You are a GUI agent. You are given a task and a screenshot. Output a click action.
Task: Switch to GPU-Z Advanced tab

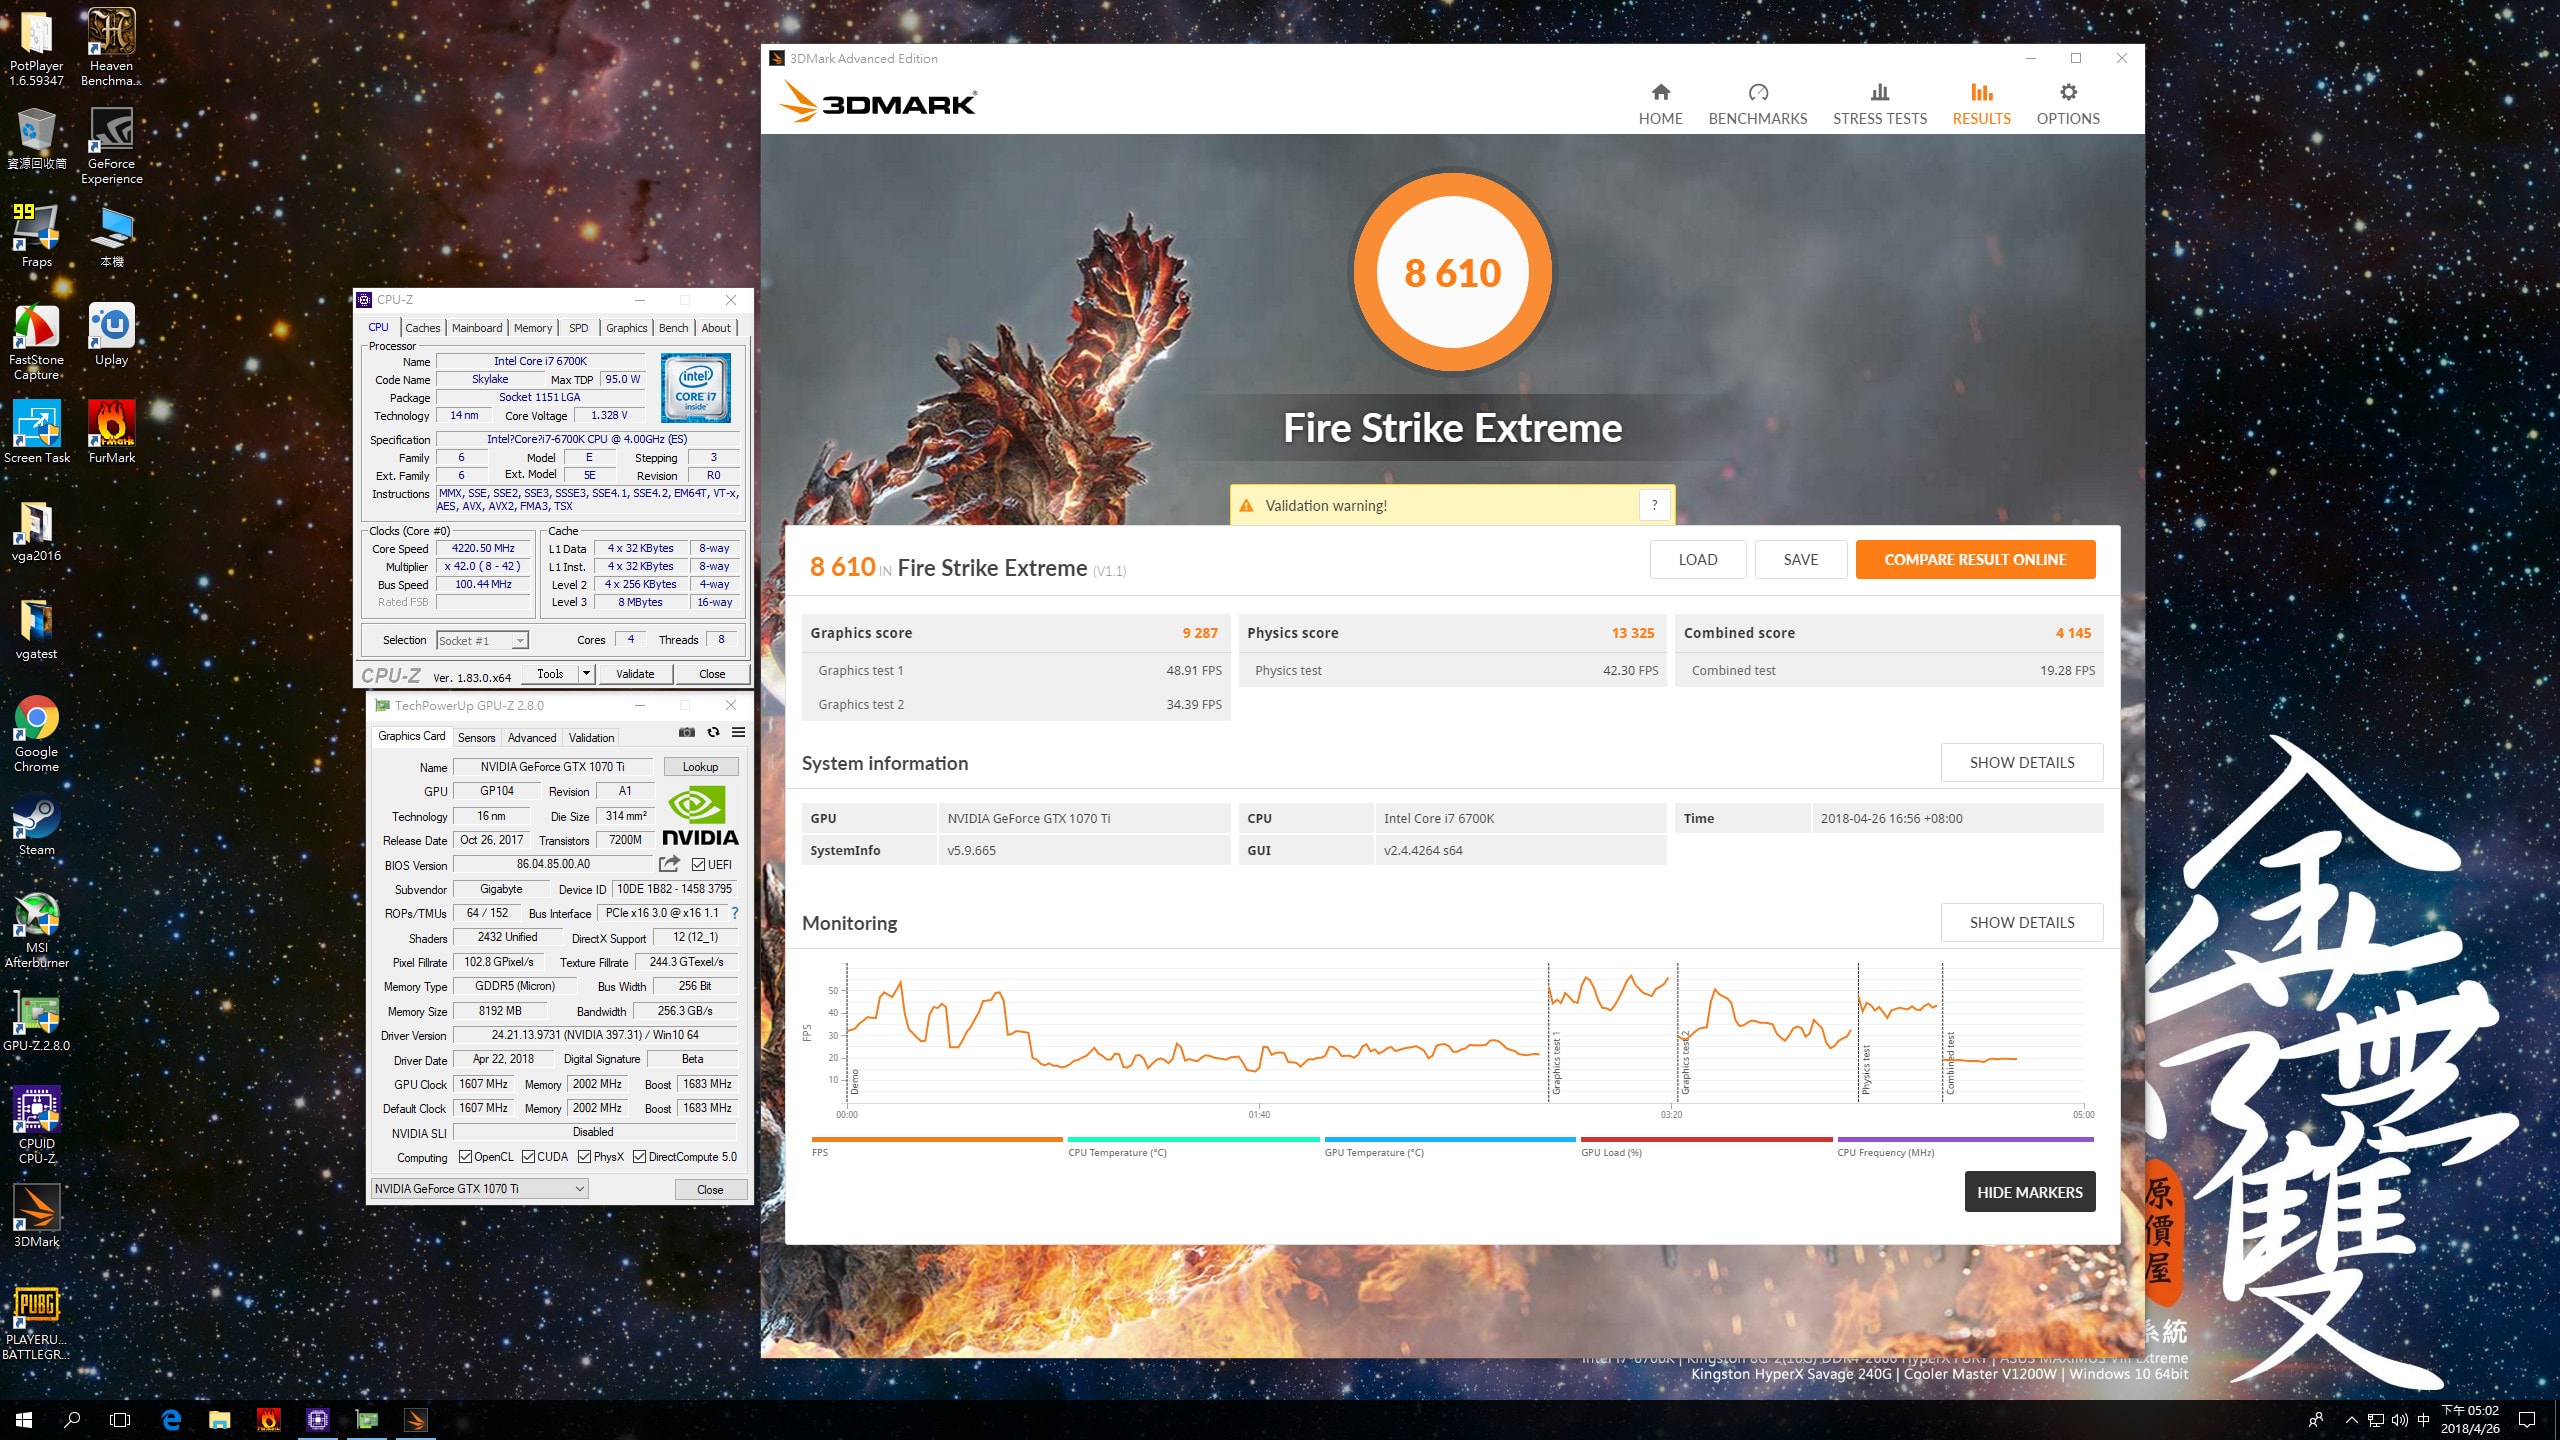[x=531, y=738]
